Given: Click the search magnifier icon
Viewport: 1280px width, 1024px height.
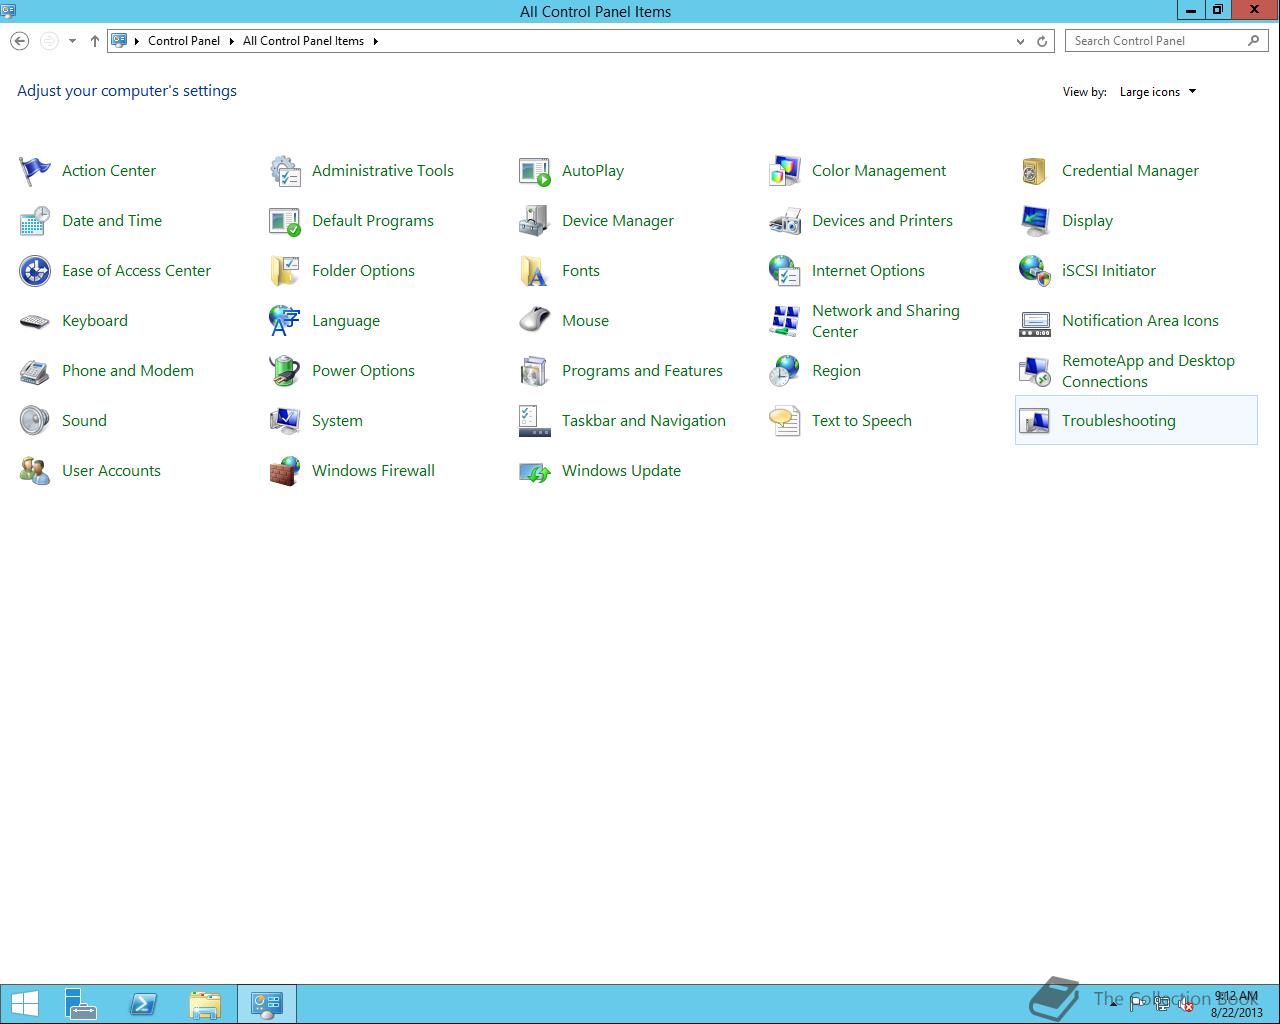Looking at the screenshot, I should coord(1253,41).
